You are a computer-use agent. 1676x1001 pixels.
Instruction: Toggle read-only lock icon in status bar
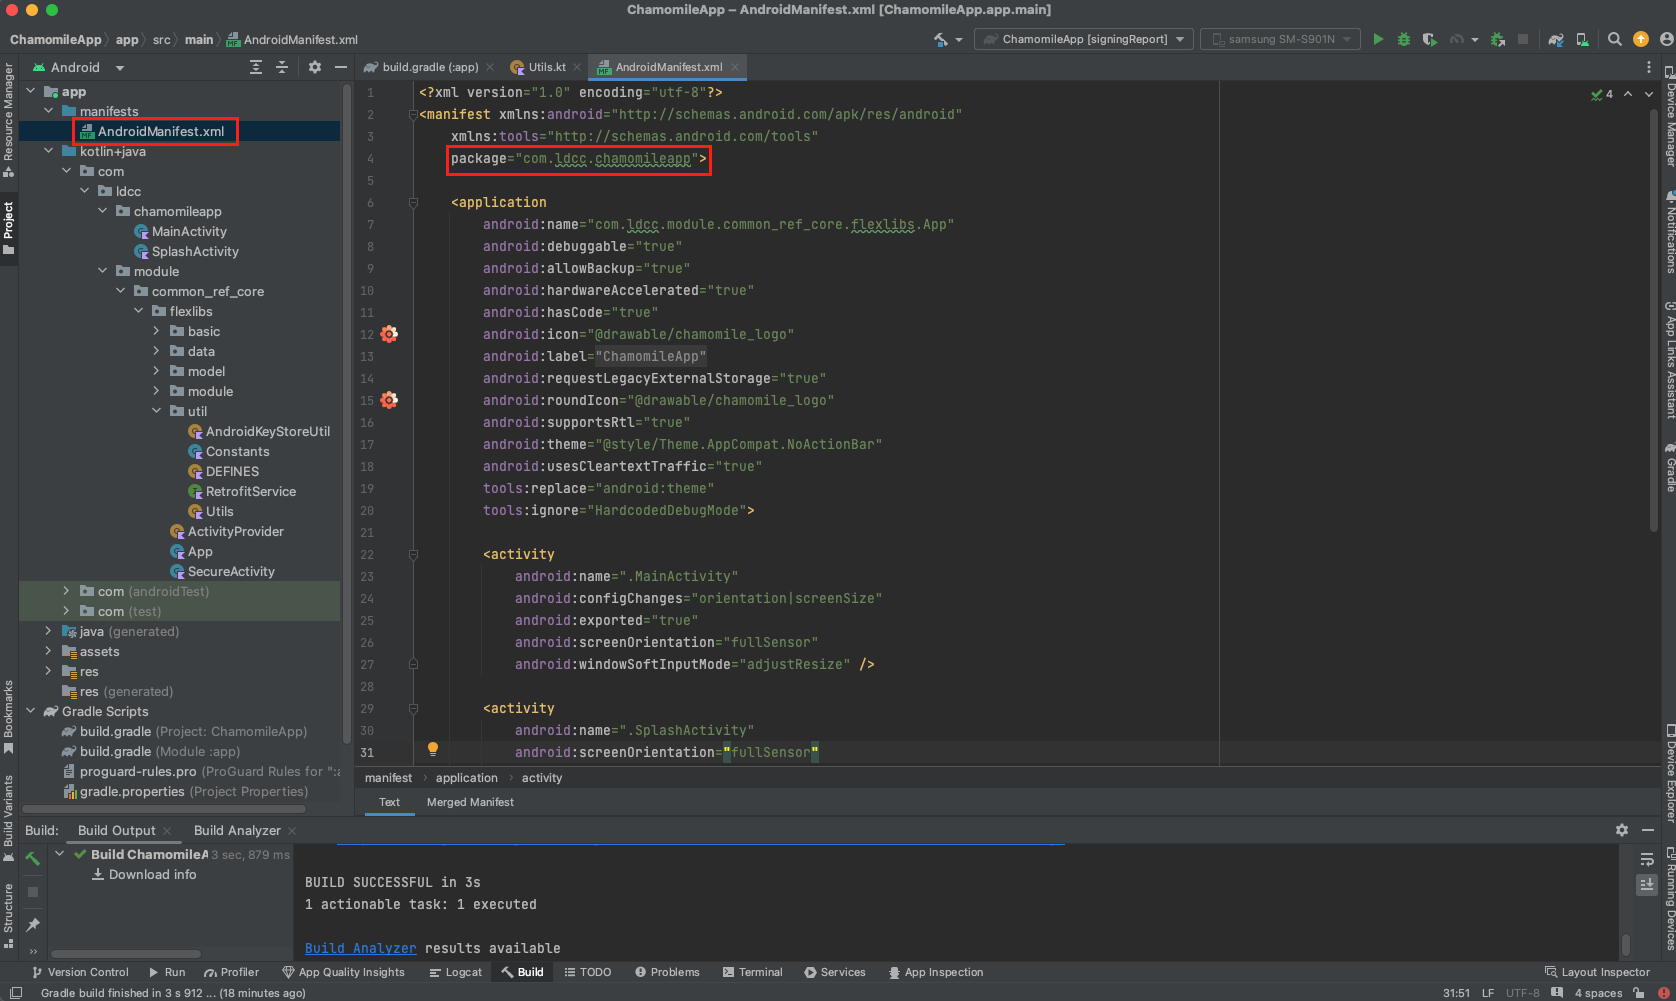pos(1639,993)
